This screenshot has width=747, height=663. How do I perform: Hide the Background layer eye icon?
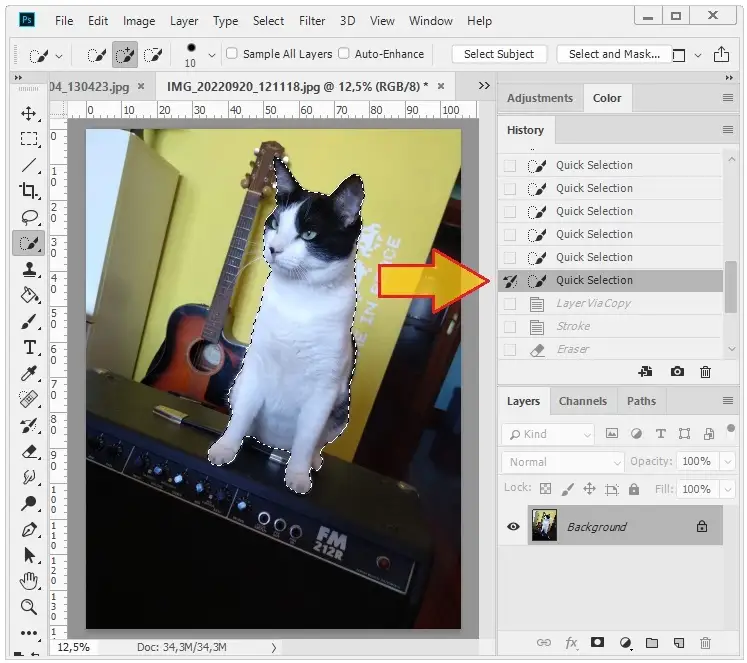[x=513, y=526]
